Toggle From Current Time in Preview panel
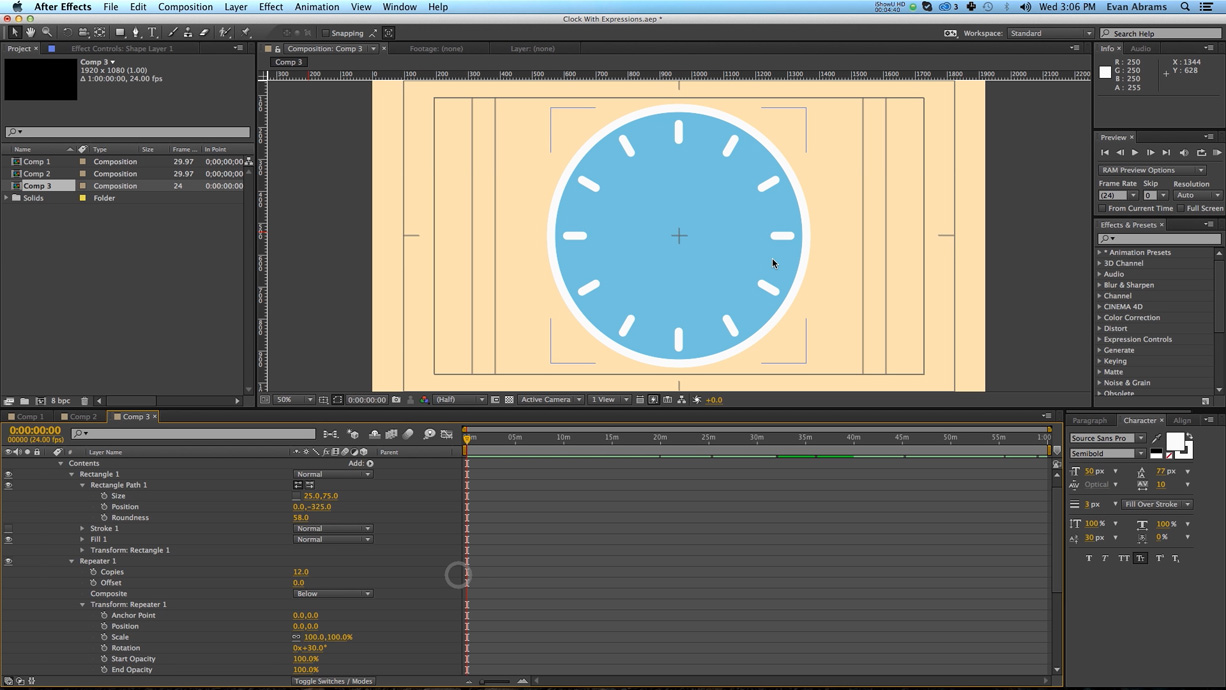The width and height of the screenshot is (1226, 690). pyautogui.click(x=1103, y=208)
